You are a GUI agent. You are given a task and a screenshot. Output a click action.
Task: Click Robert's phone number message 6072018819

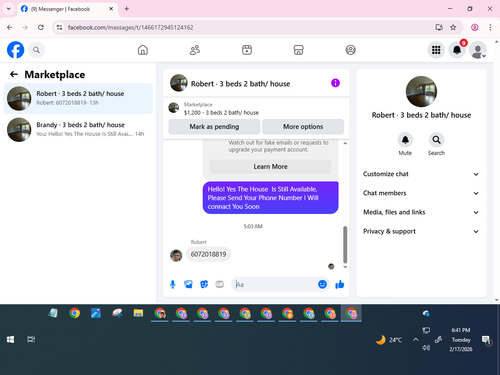point(208,254)
